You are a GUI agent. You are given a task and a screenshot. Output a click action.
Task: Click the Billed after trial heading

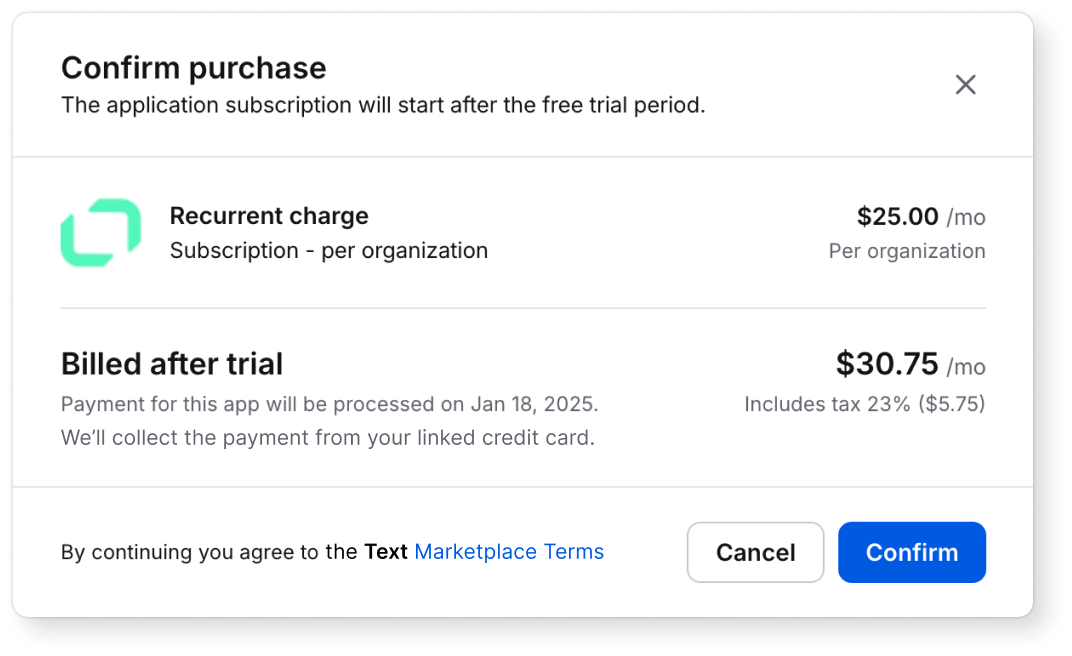pos(171,364)
